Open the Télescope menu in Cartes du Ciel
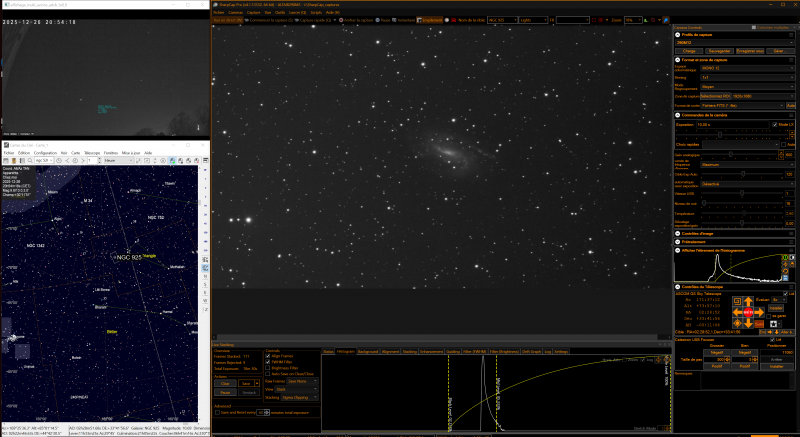800x437 pixels. pos(92,153)
